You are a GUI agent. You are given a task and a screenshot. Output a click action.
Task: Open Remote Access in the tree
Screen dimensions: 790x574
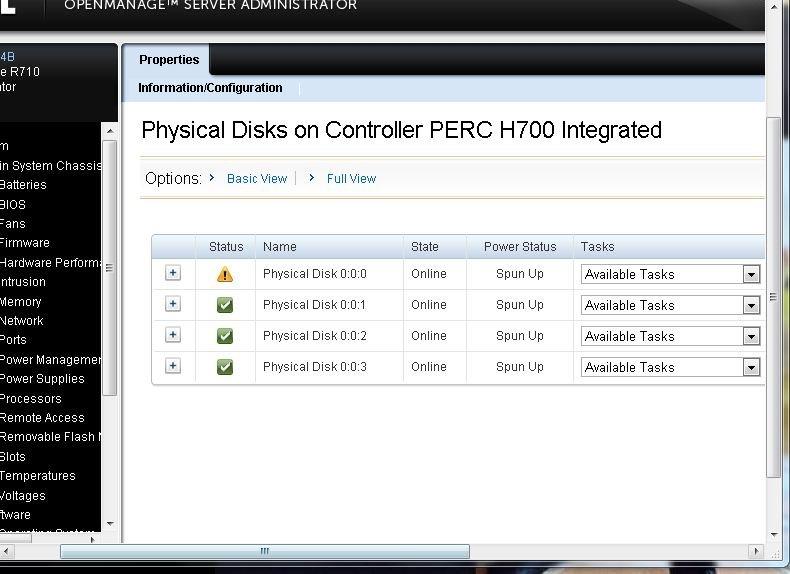pos(42,418)
